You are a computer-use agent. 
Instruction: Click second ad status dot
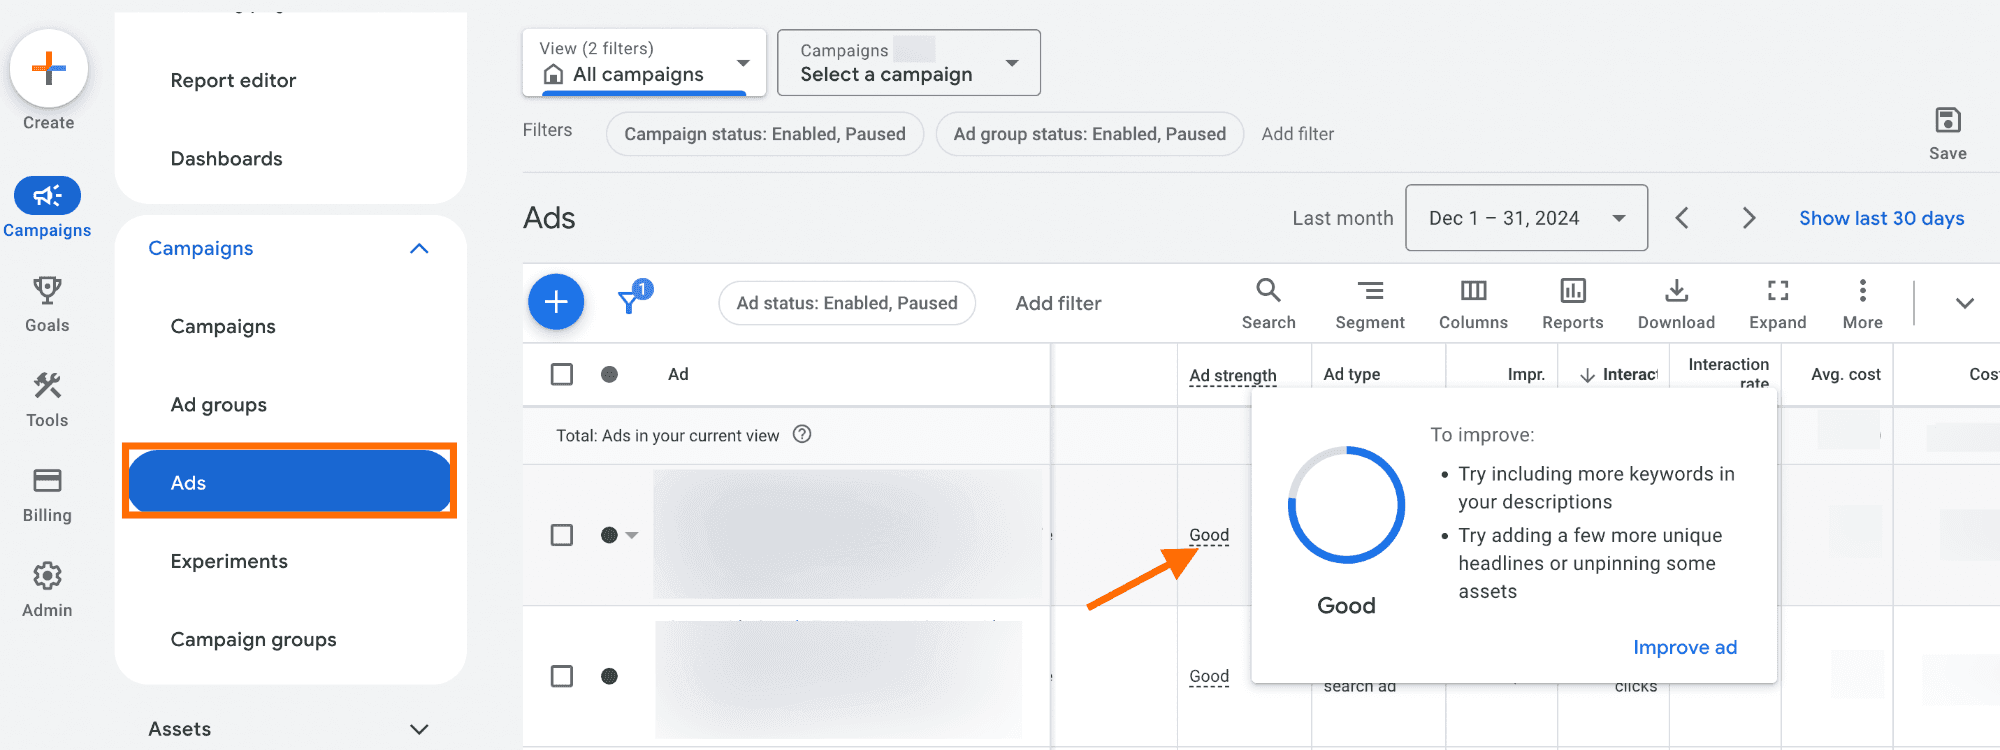[x=609, y=676]
